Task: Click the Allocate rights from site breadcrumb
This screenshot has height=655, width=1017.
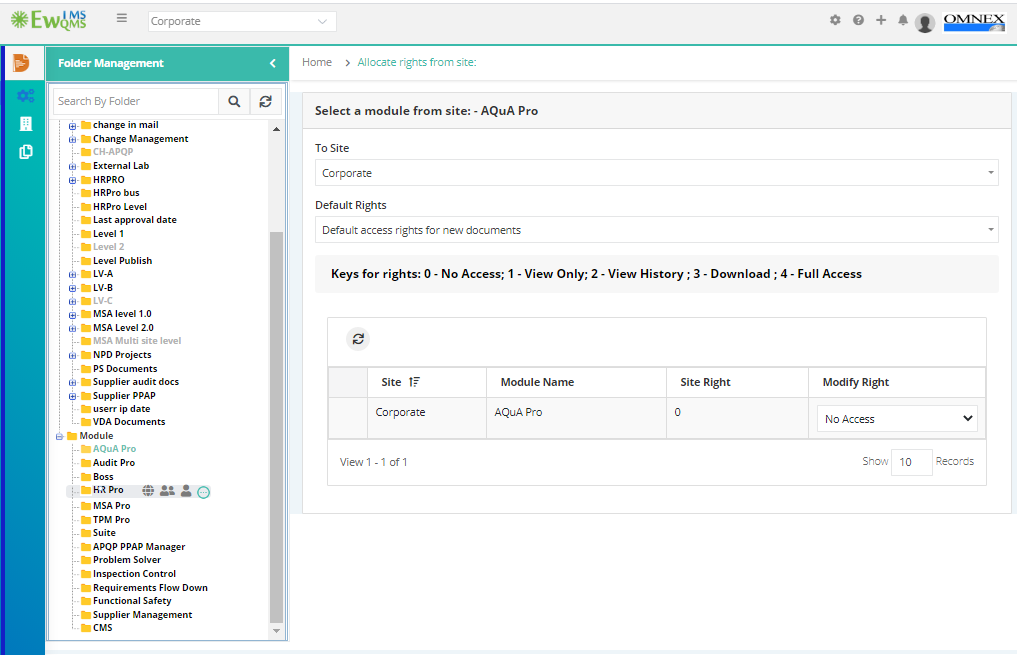Action: pyautogui.click(x=417, y=62)
